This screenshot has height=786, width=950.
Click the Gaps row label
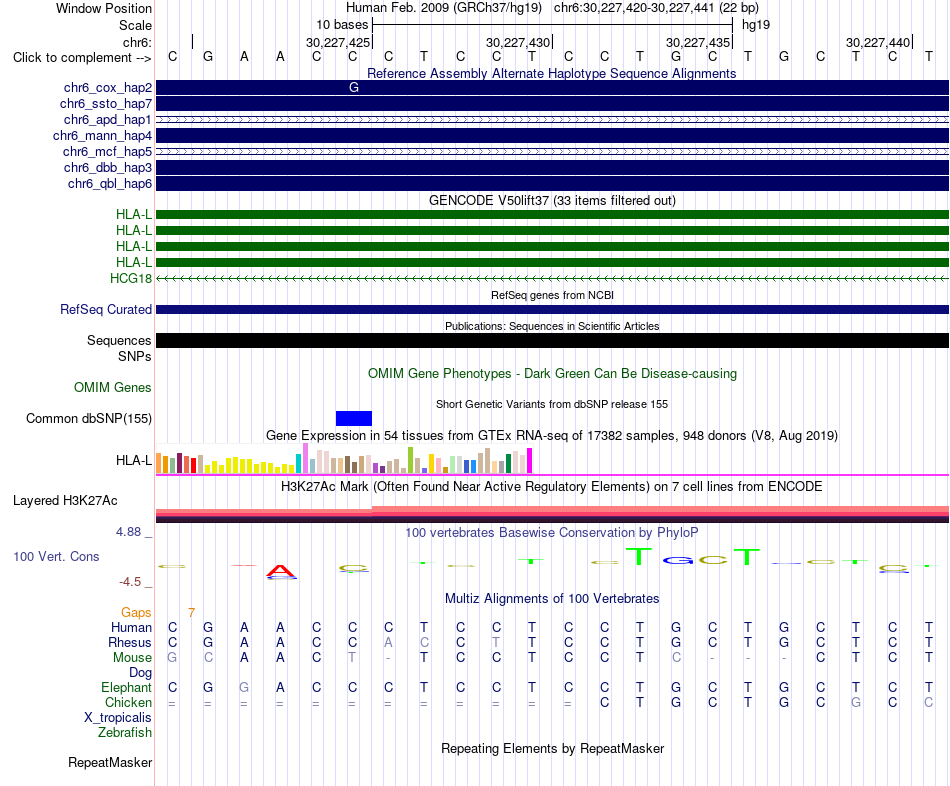[136, 612]
